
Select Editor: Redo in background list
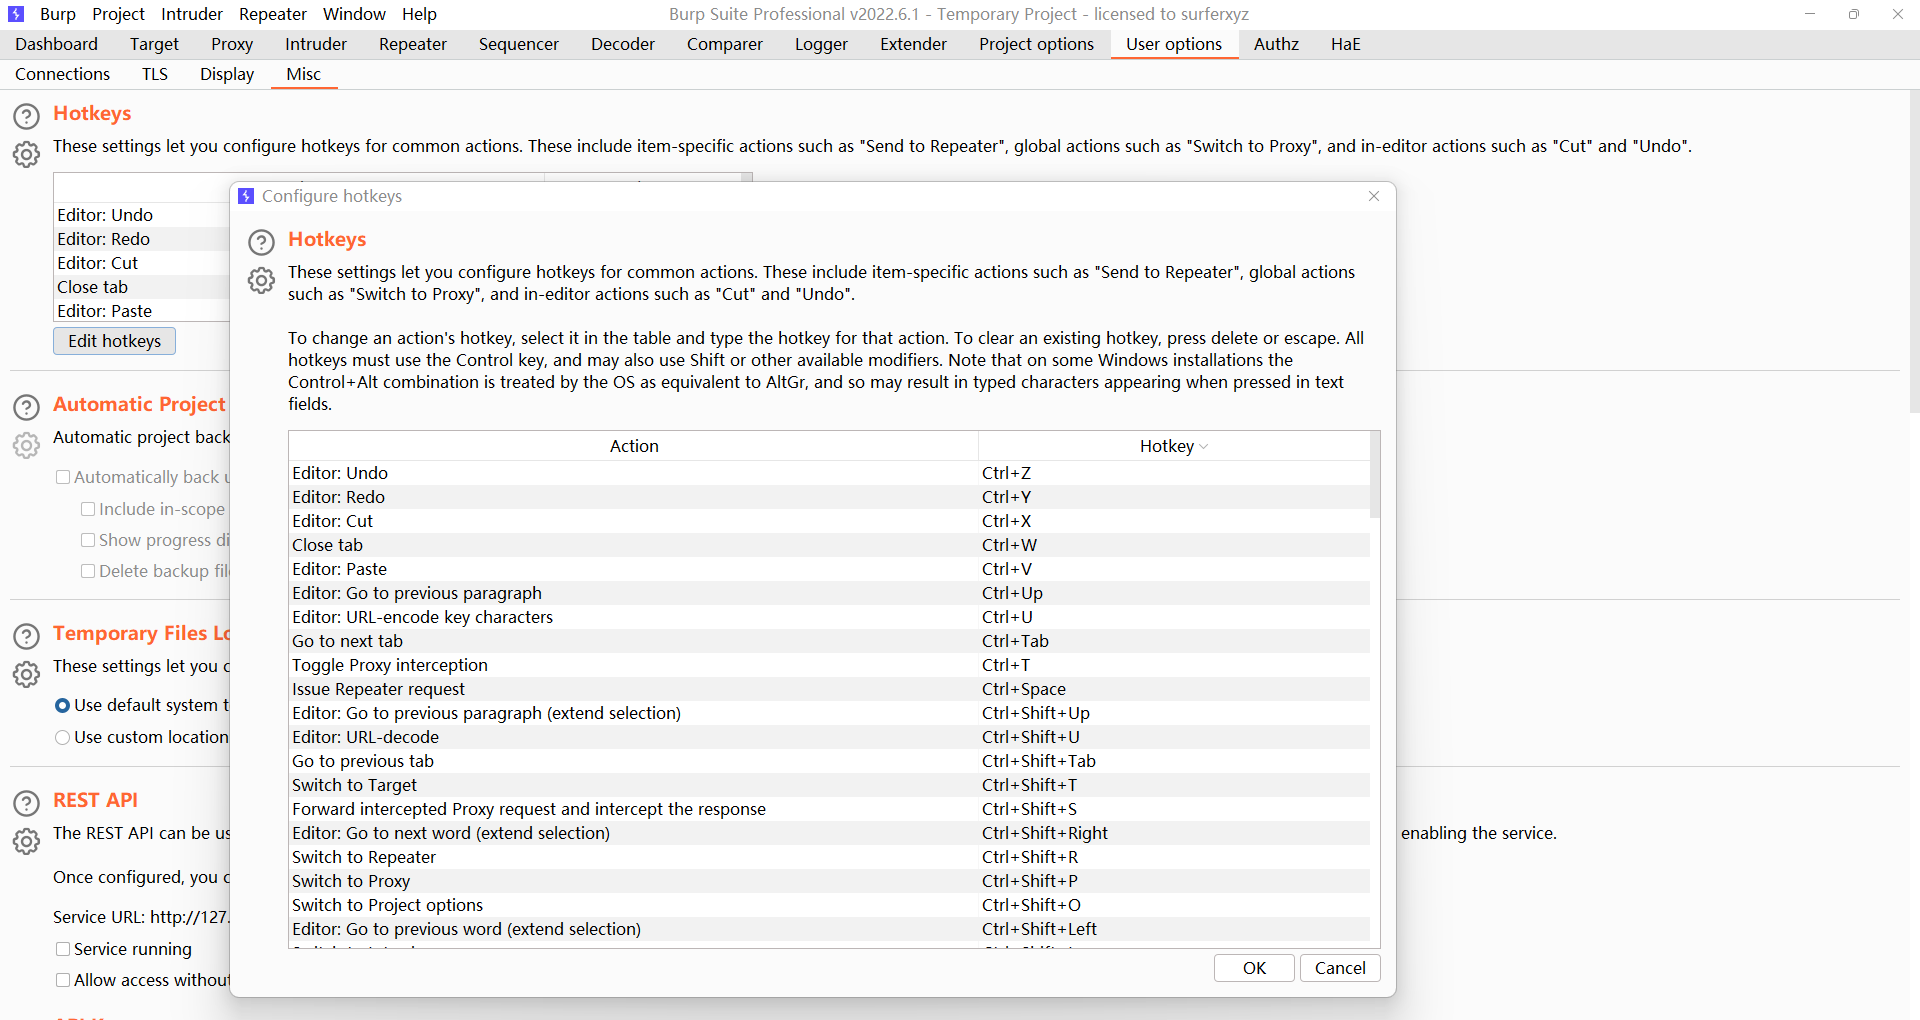(142, 239)
